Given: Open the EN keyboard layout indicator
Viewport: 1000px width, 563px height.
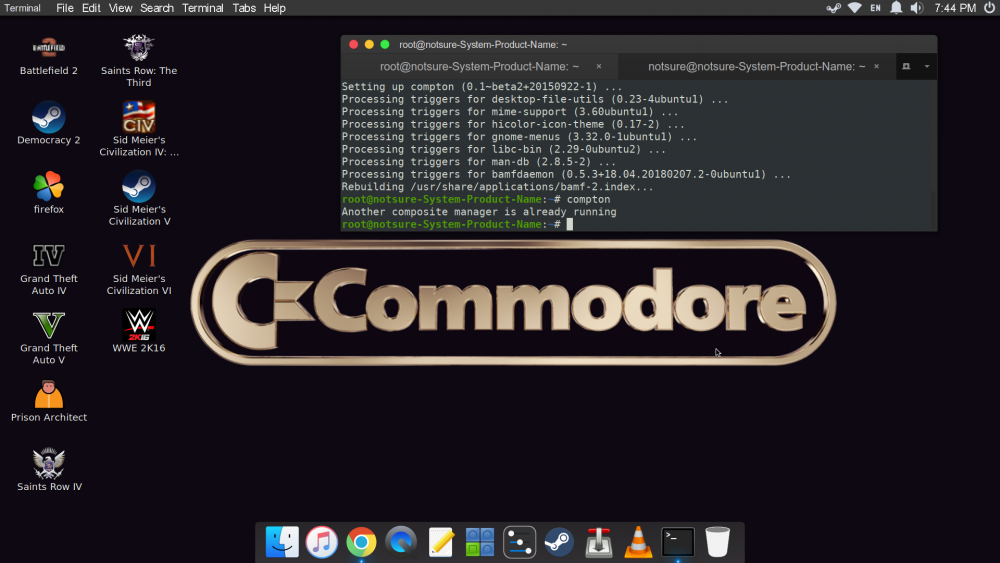Looking at the screenshot, I should pos(876,8).
